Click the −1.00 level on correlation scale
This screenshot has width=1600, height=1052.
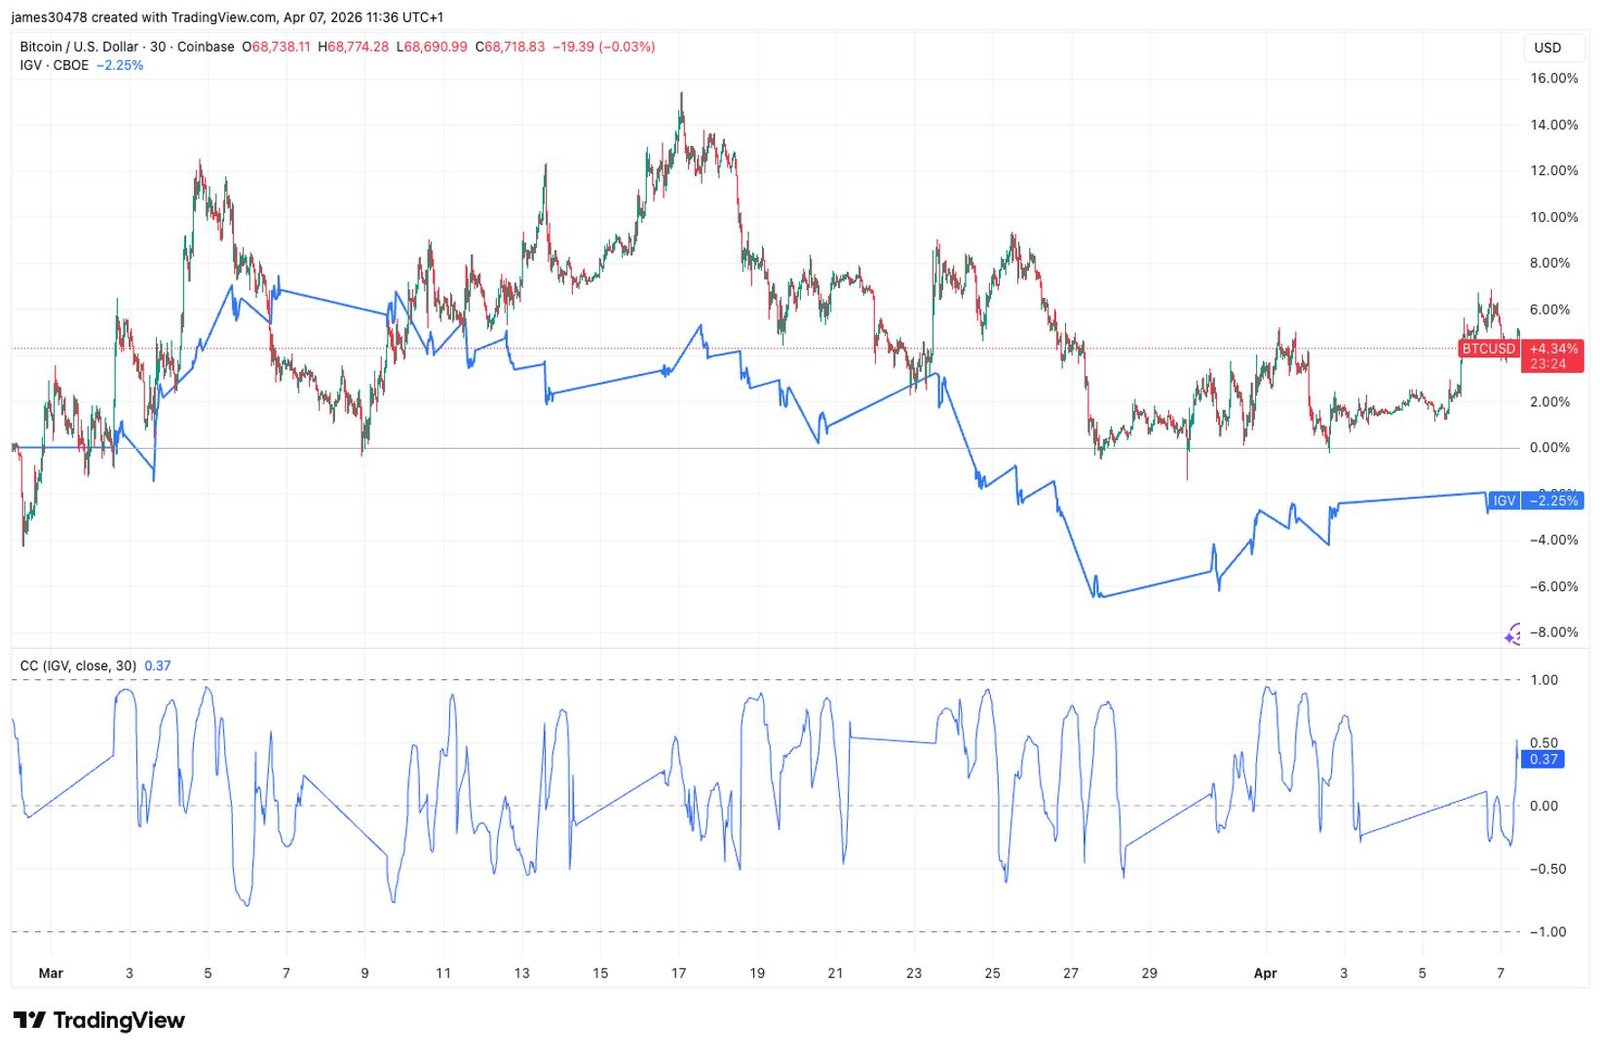[x=1546, y=932]
